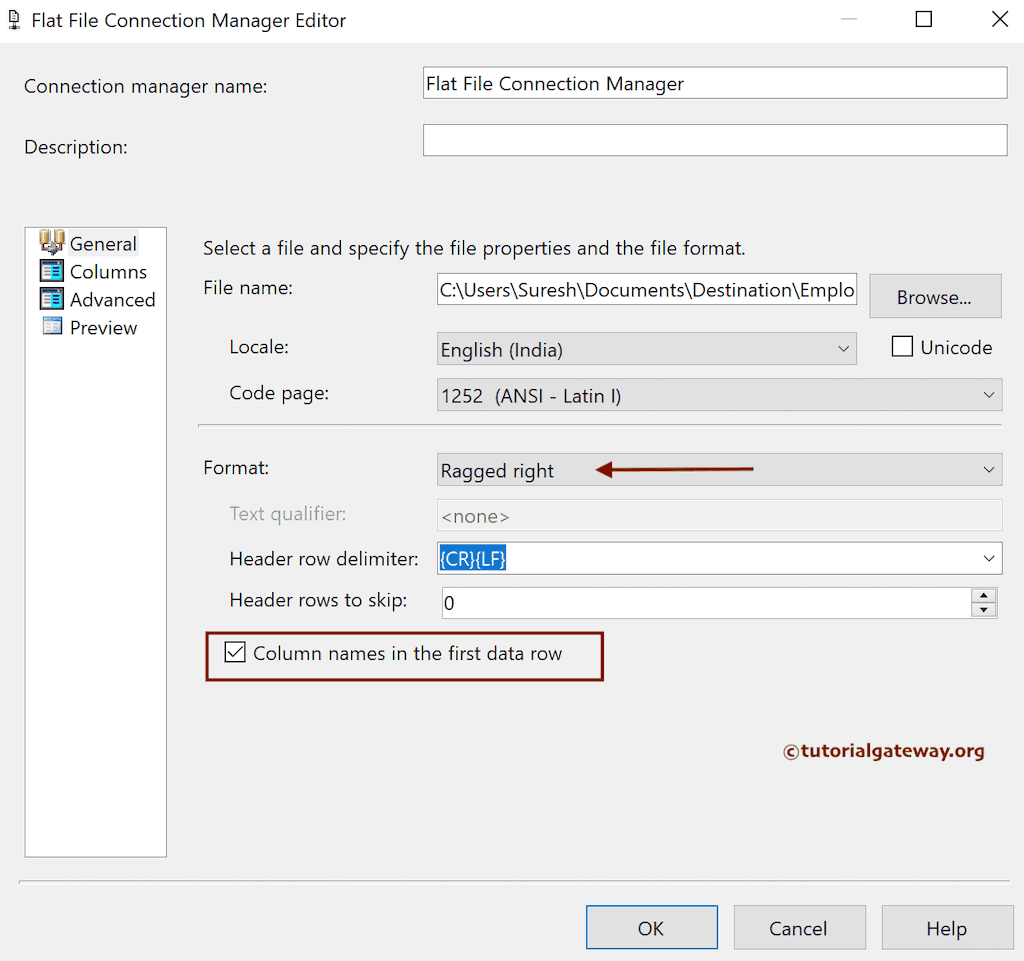Decrease Header rows to skip value
The height and width of the screenshot is (961, 1024).
click(984, 609)
